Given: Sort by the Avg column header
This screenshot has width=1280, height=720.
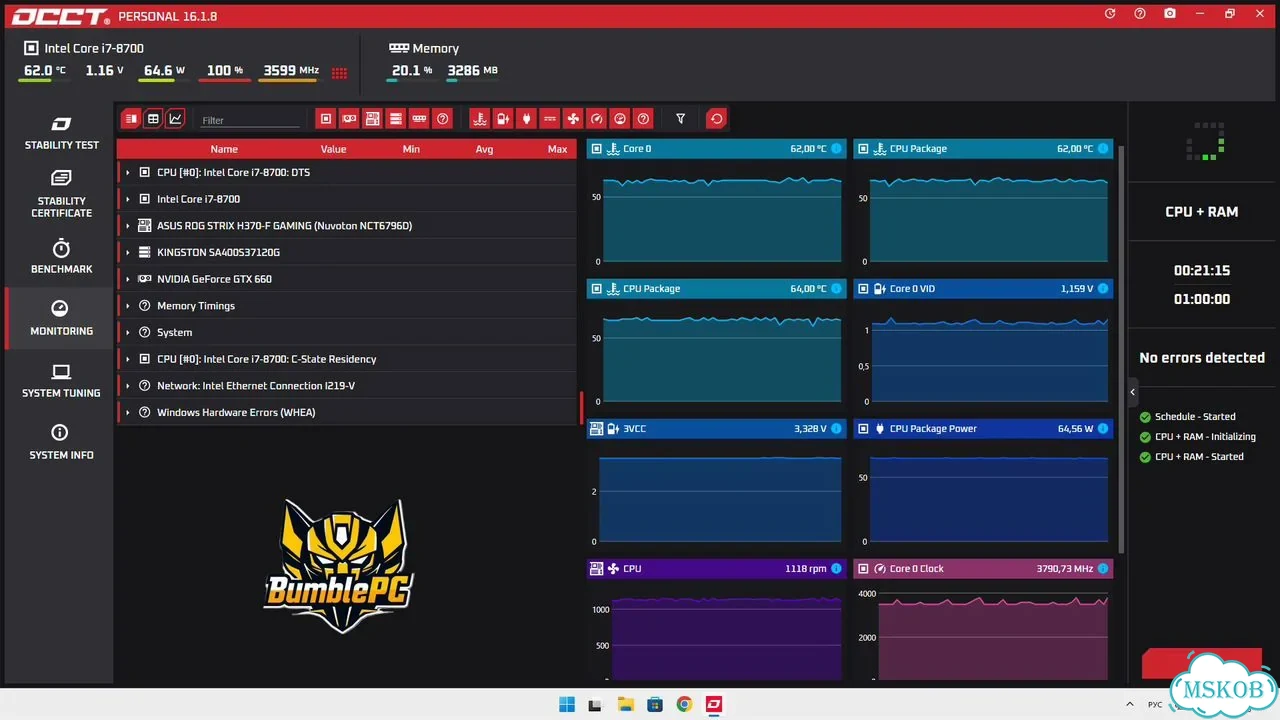Looking at the screenshot, I should coord(484,149).
